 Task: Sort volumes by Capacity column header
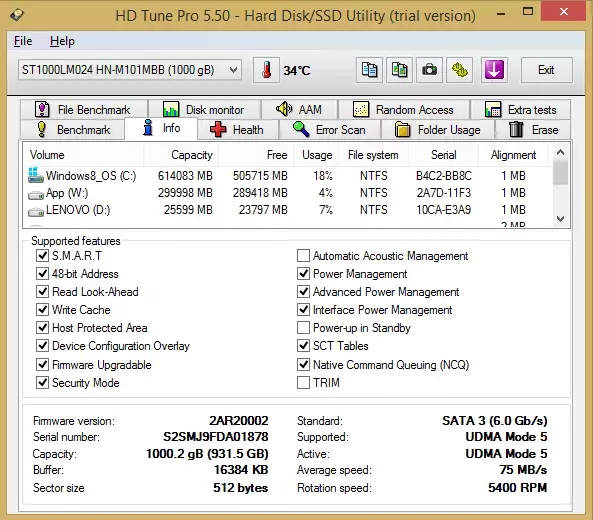(181, 155)
